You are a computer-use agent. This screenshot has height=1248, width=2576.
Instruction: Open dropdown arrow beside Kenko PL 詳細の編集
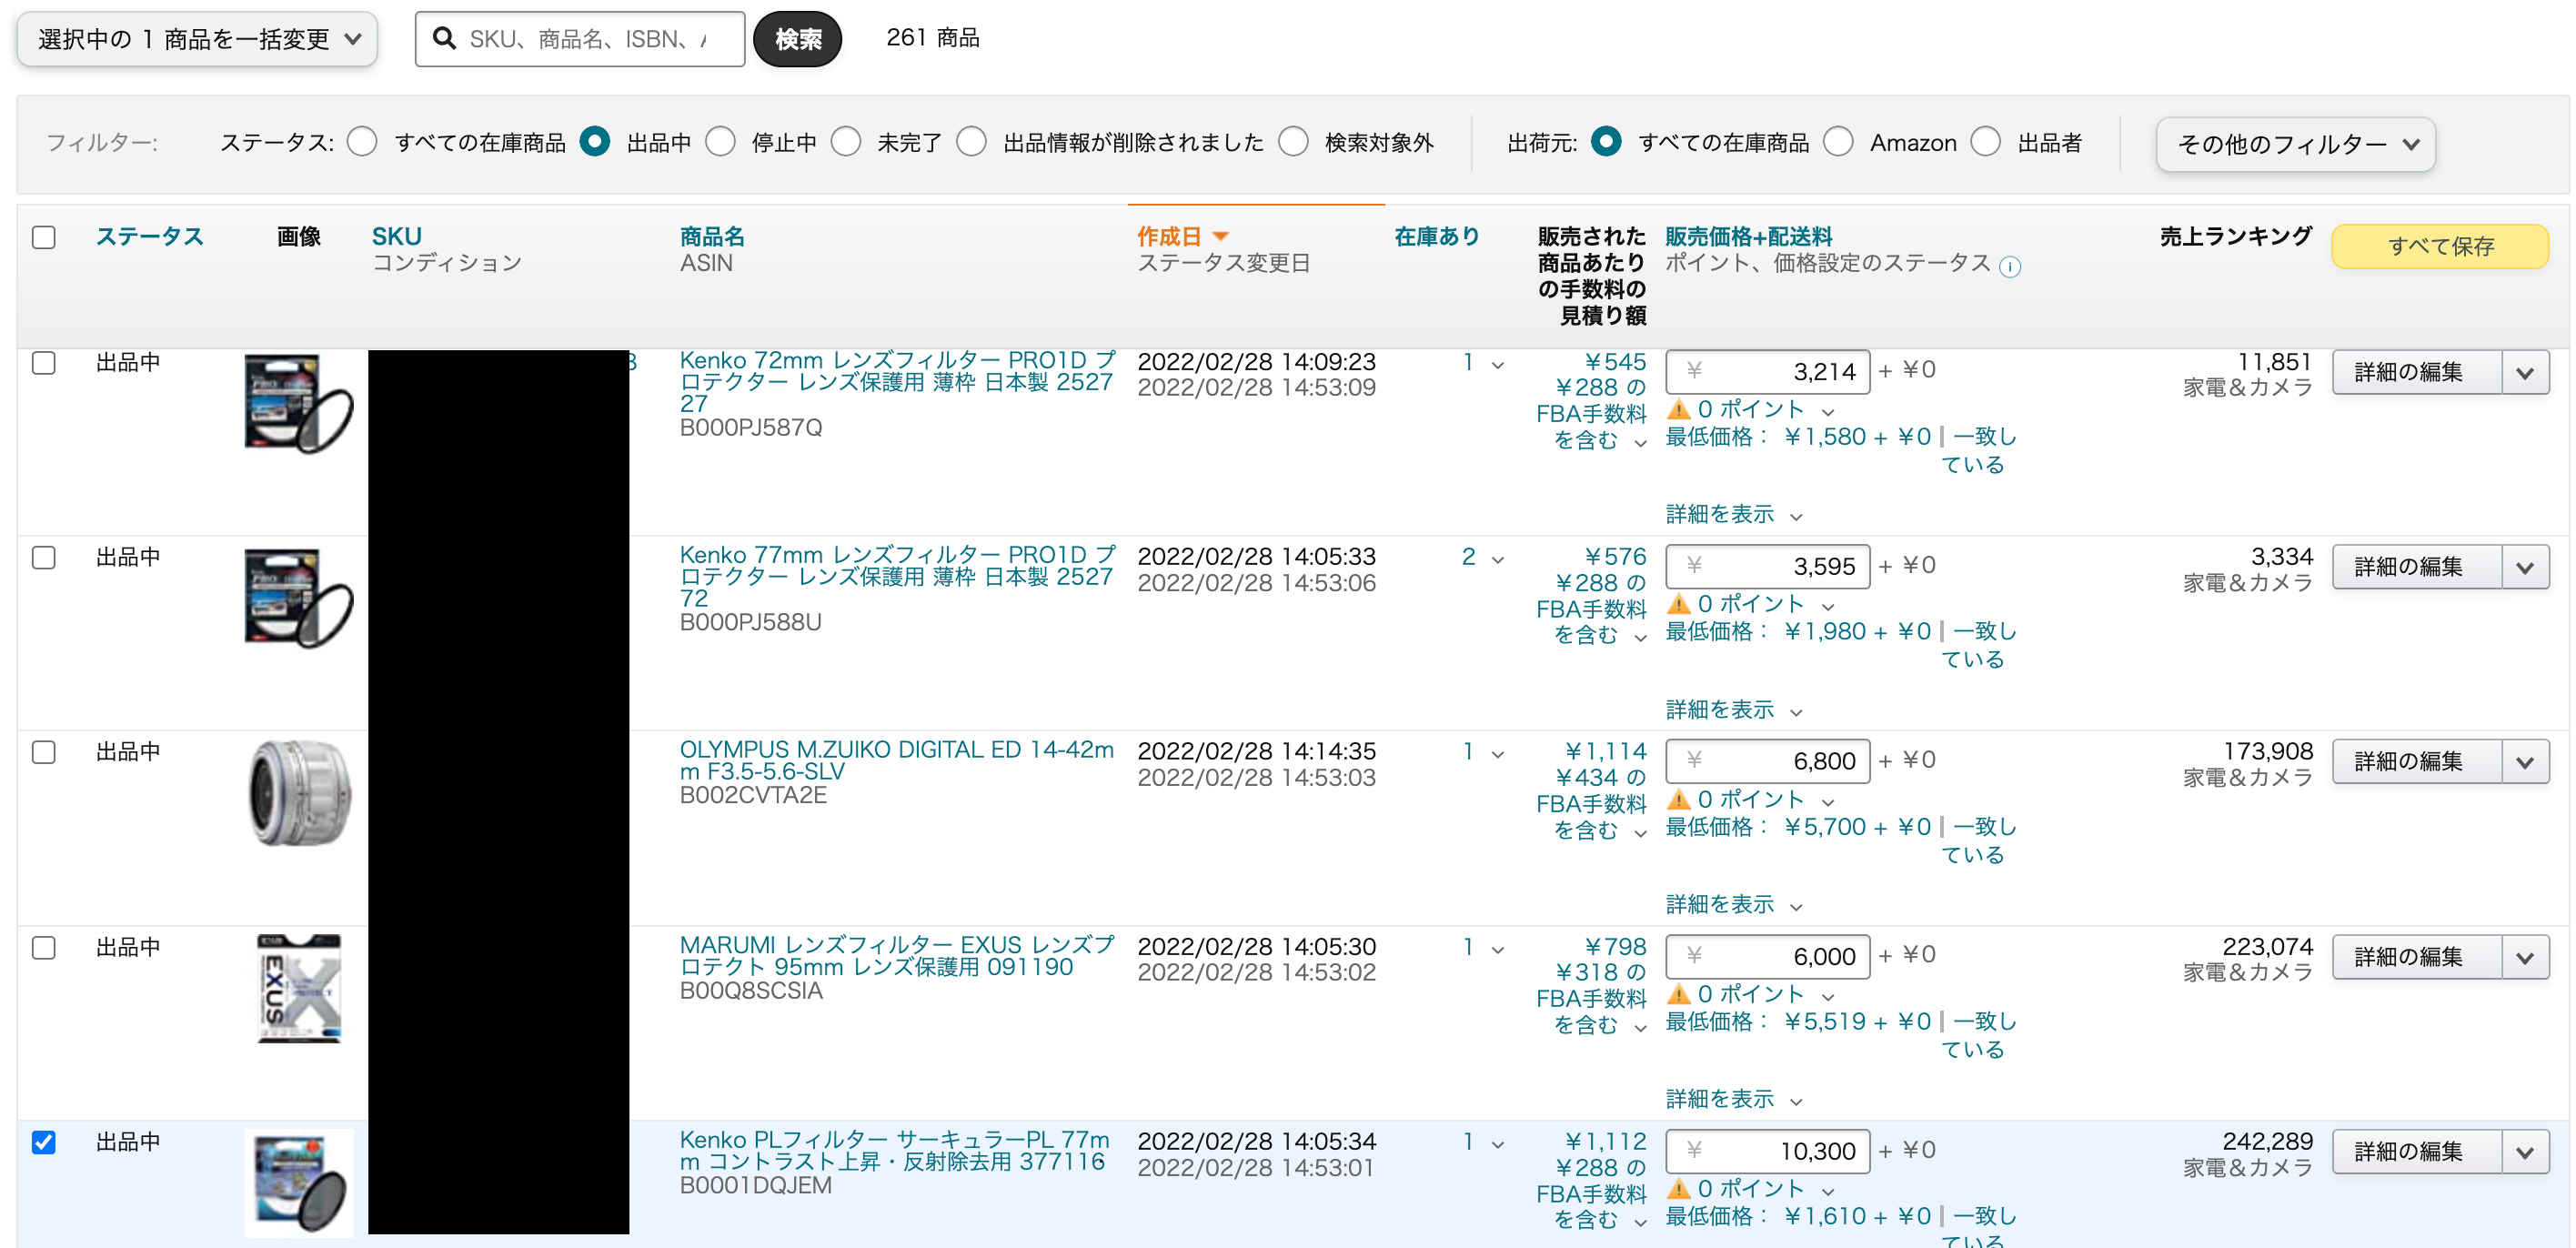(2526, 1152)
